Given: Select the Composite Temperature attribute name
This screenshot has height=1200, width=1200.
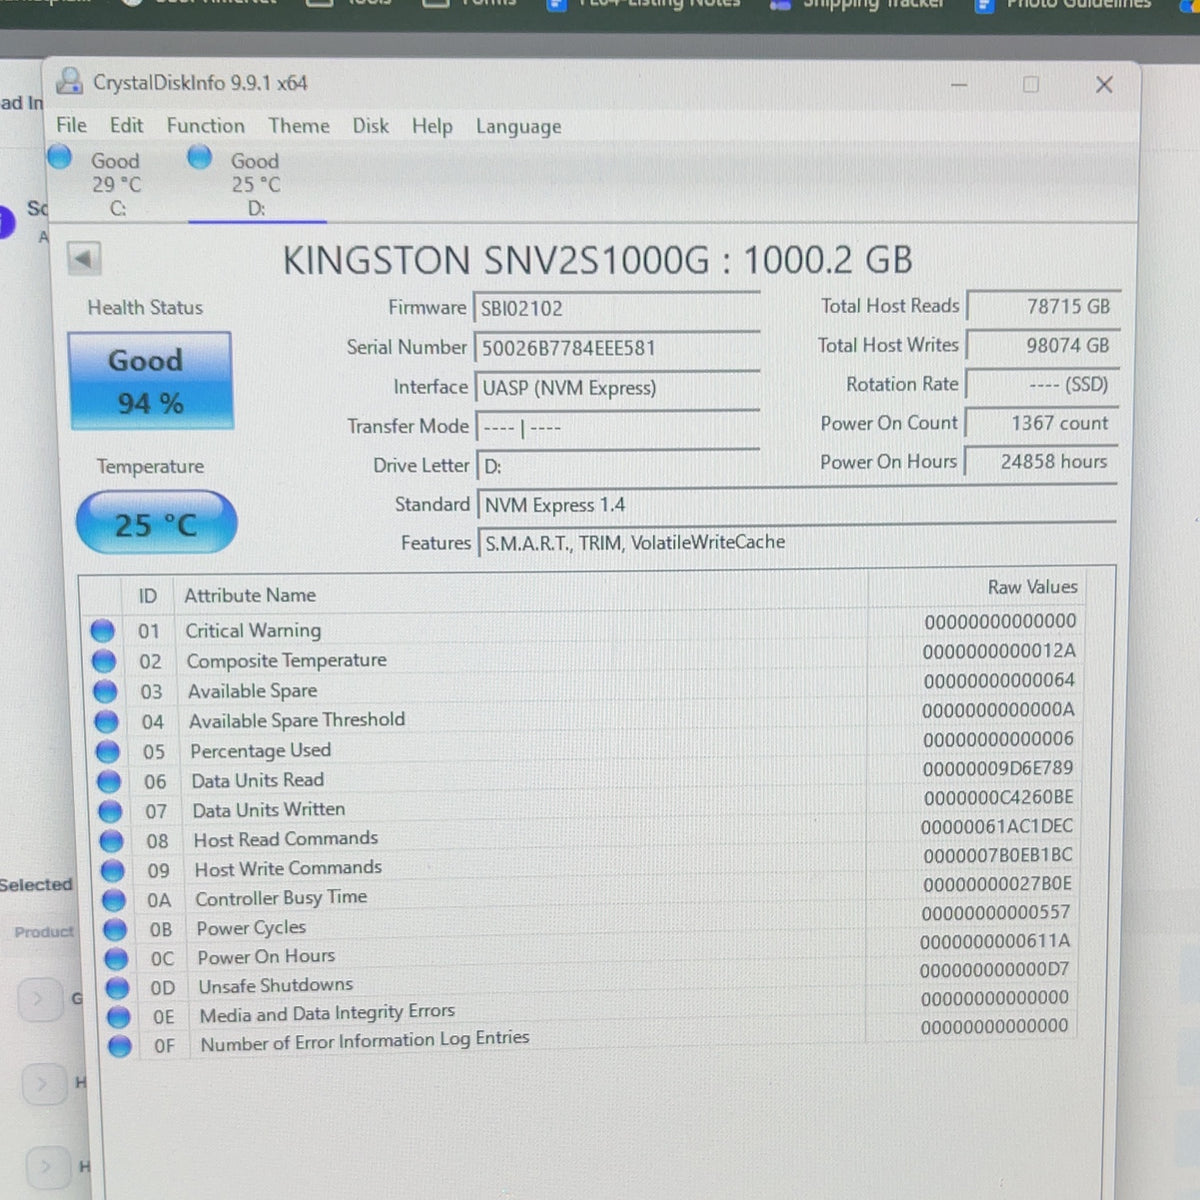Looking at the screenshot, I should tap(286, 660).
